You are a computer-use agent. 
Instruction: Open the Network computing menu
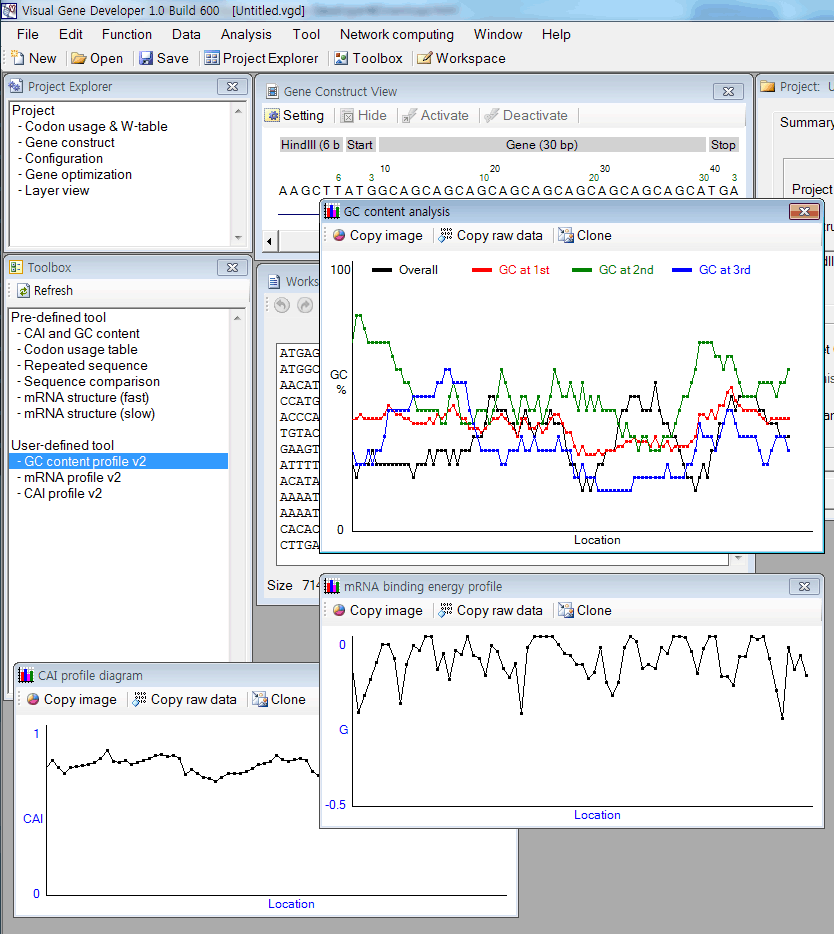click(397, 34)
